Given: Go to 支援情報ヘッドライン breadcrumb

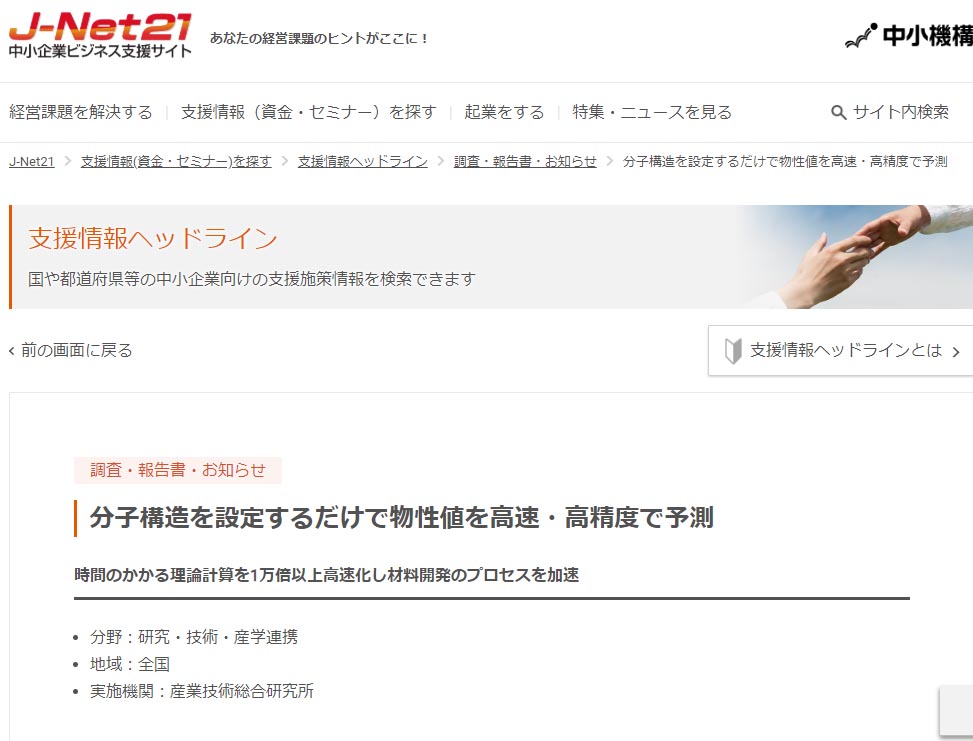Looking at the screenshot, I should pos(362,162).
